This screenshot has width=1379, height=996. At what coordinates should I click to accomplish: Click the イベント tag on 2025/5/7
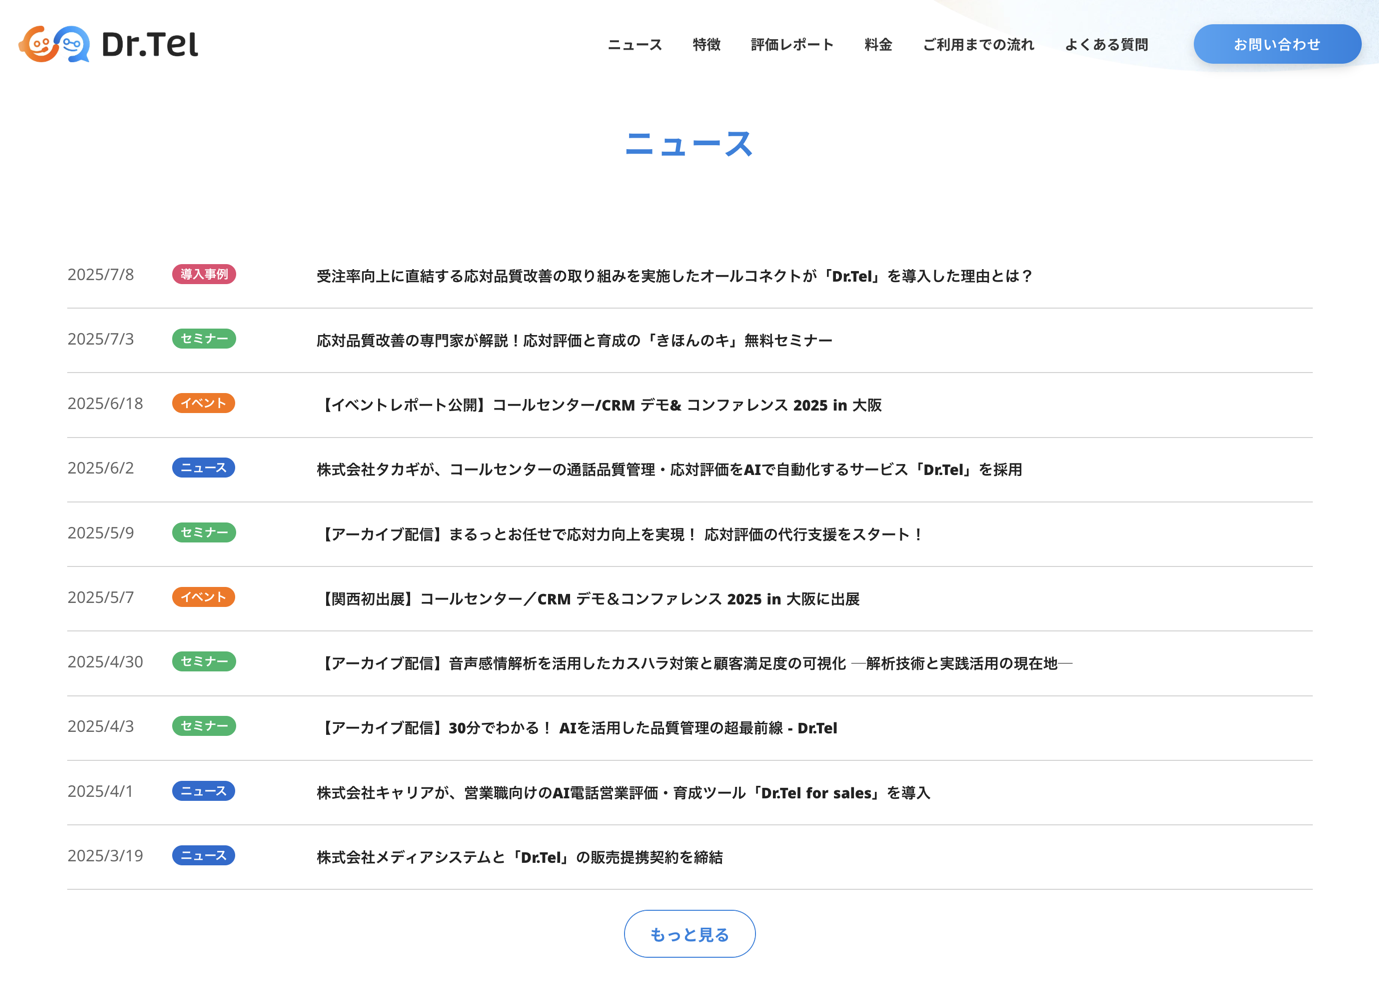click(x=204, y=597)
